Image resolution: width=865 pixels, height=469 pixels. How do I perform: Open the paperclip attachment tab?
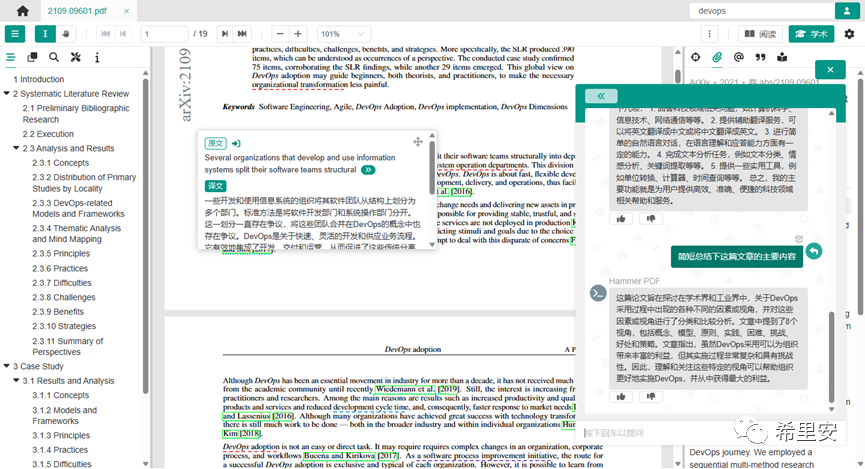coord(717,57)
